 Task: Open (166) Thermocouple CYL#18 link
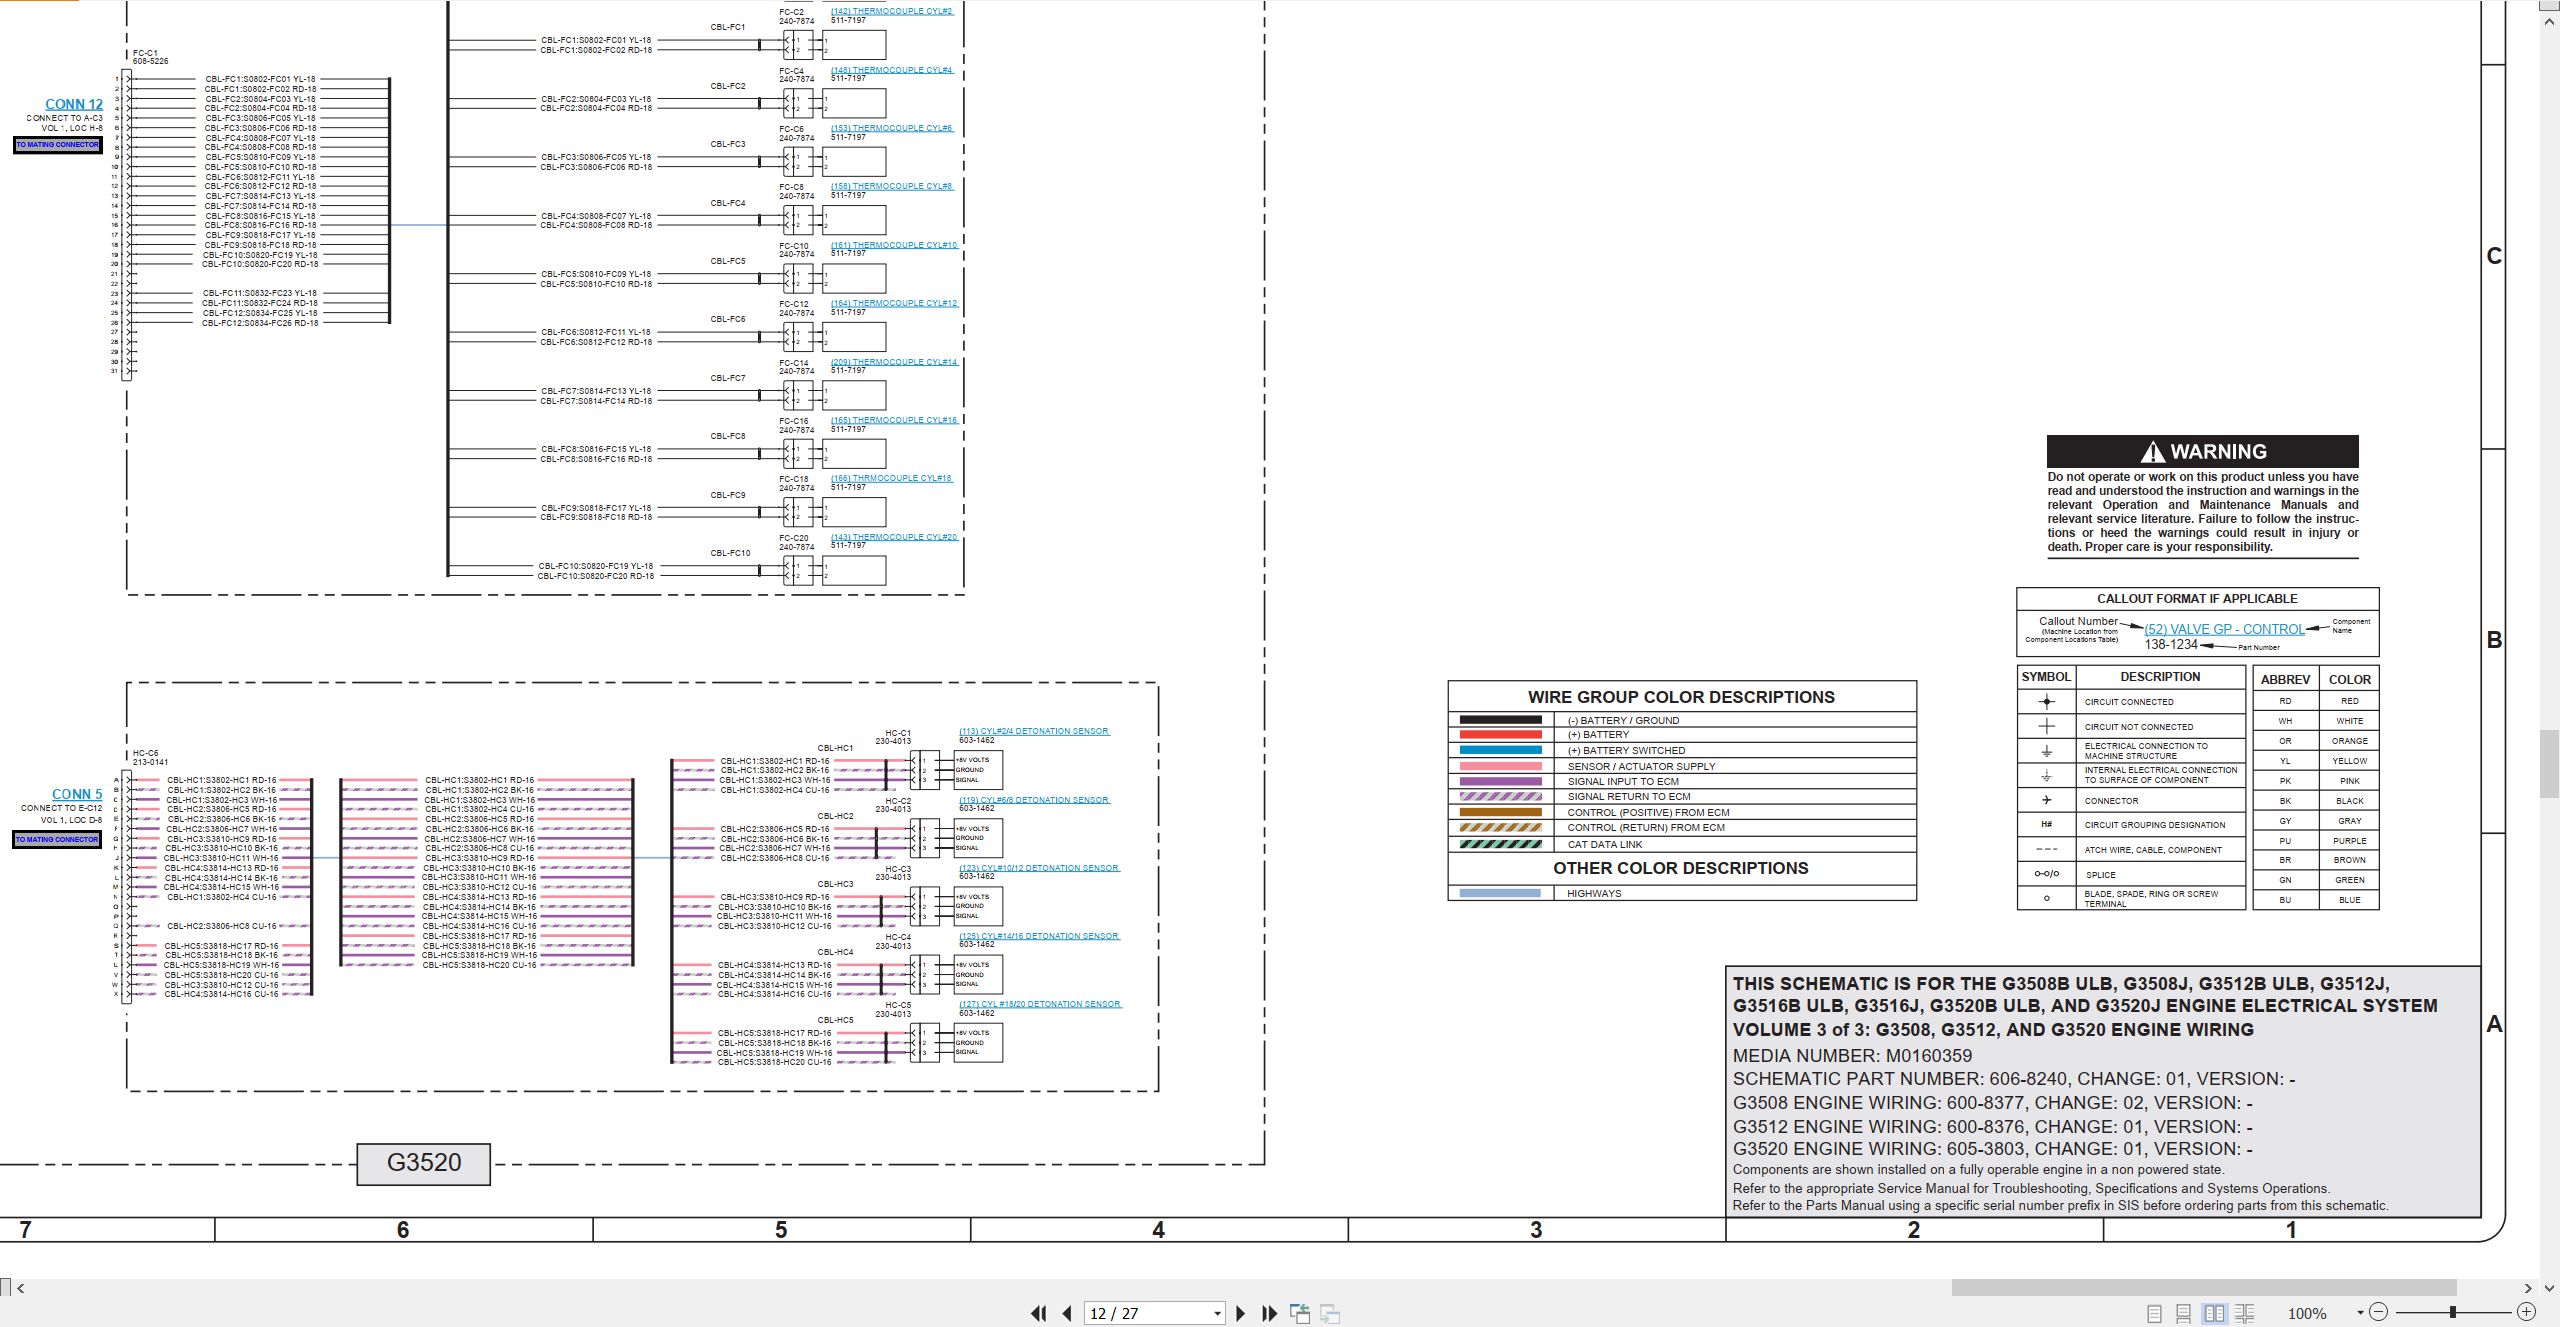pyautogui.click(x=892, y=478)
